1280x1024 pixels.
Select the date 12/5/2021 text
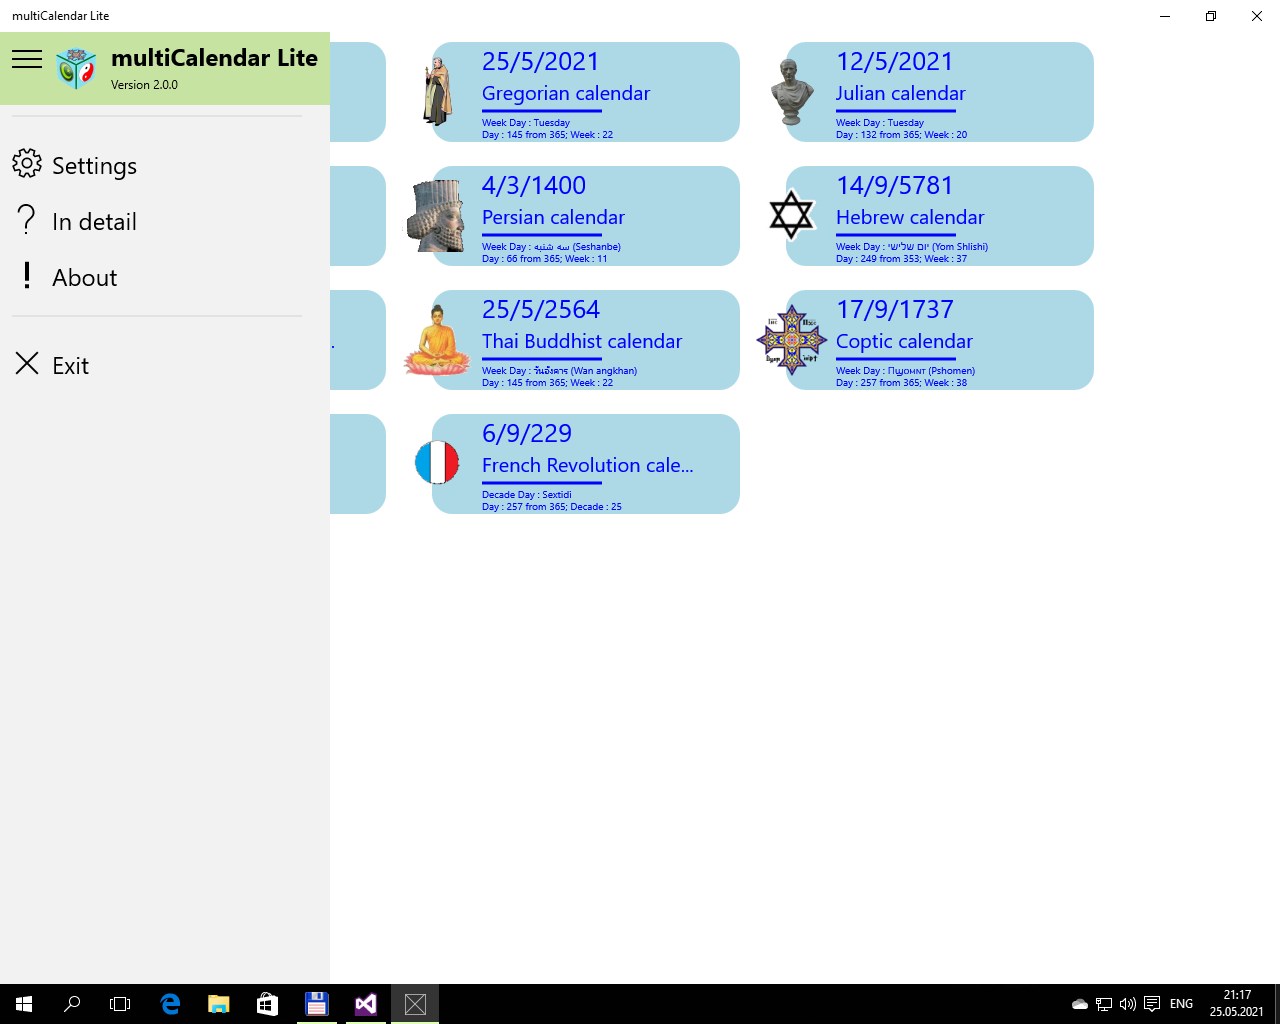click(894, 61)
